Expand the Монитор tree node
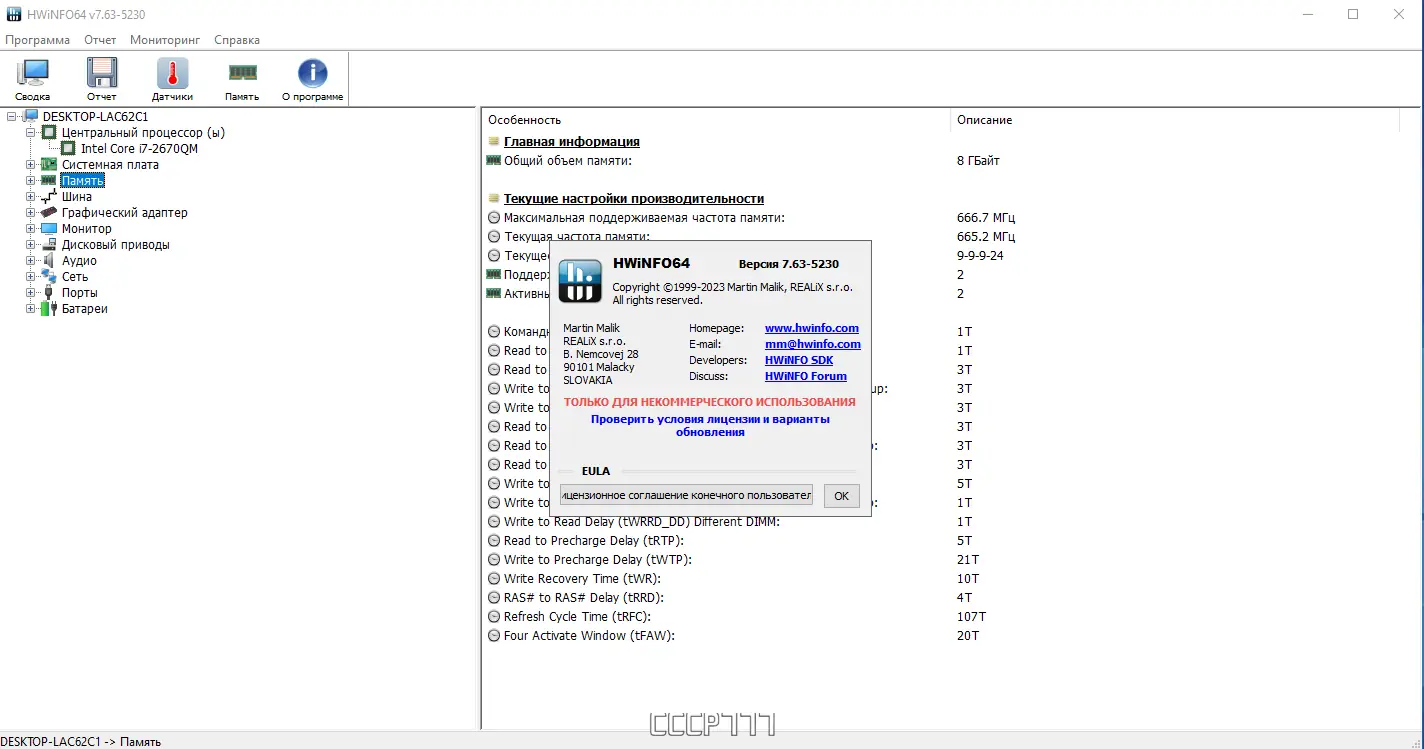The height and width of the screenshot is (749, 1424). point(30,229)
